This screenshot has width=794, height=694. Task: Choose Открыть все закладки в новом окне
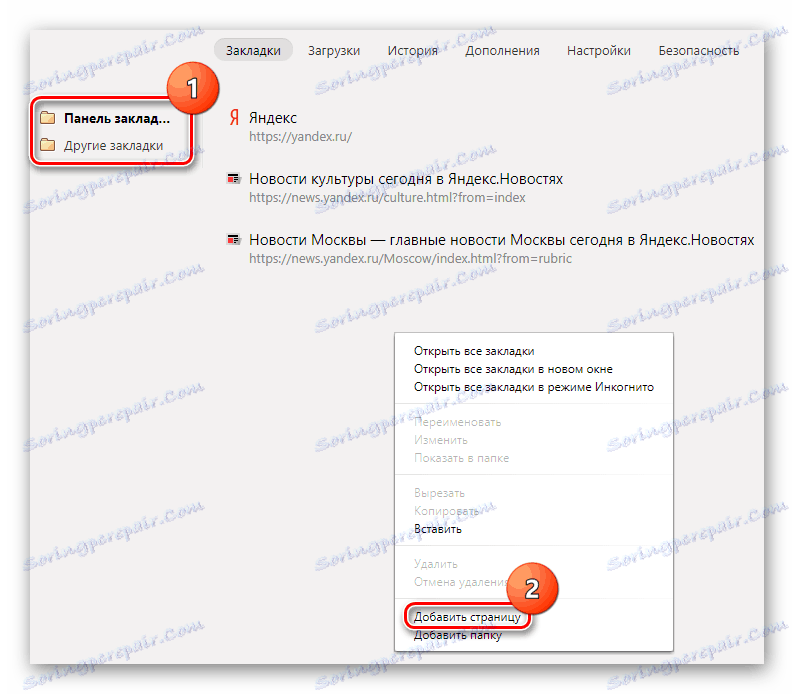513,369
